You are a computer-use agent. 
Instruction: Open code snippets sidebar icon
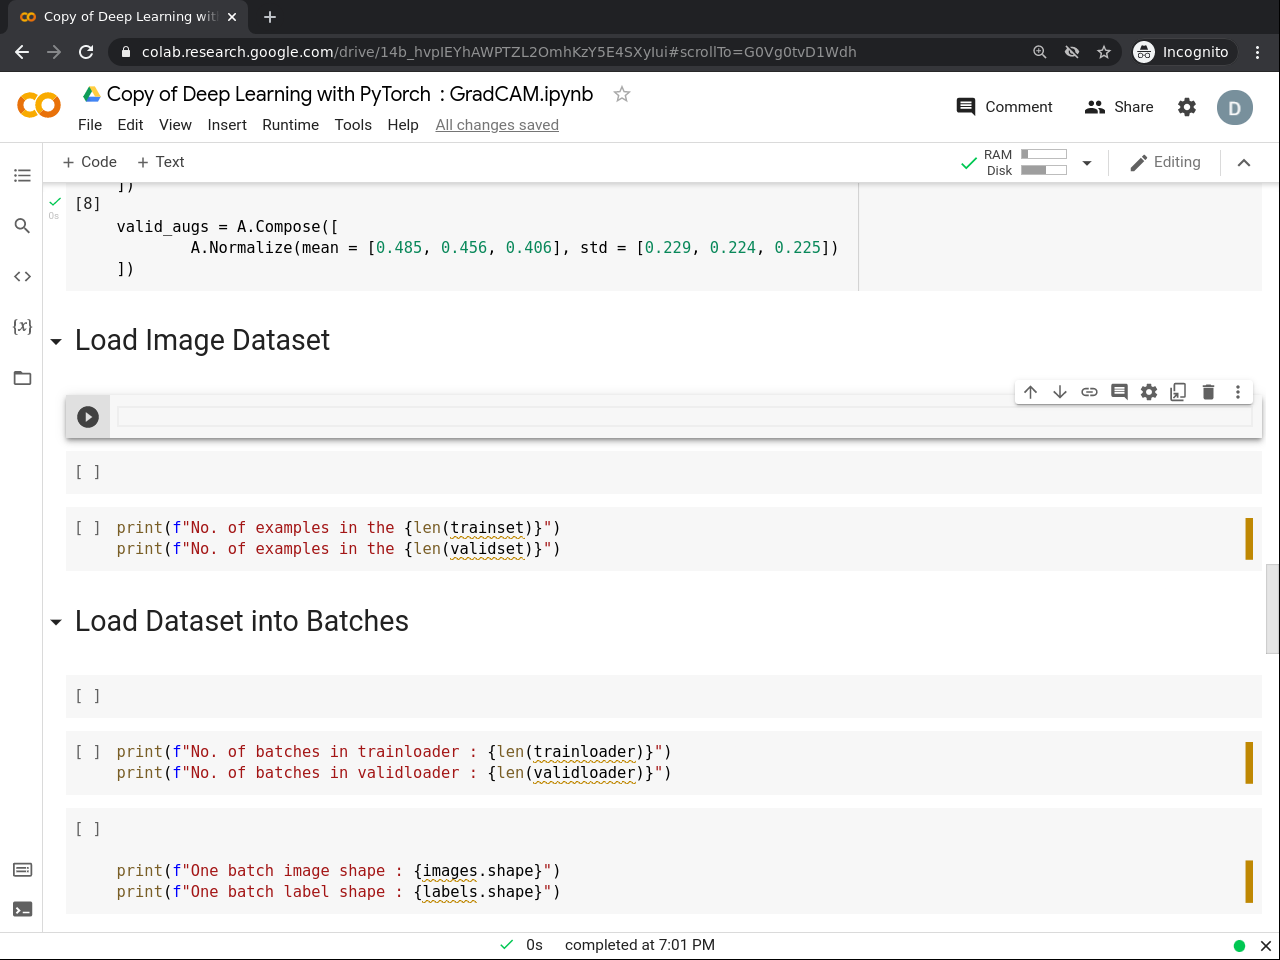click(22, 277)
